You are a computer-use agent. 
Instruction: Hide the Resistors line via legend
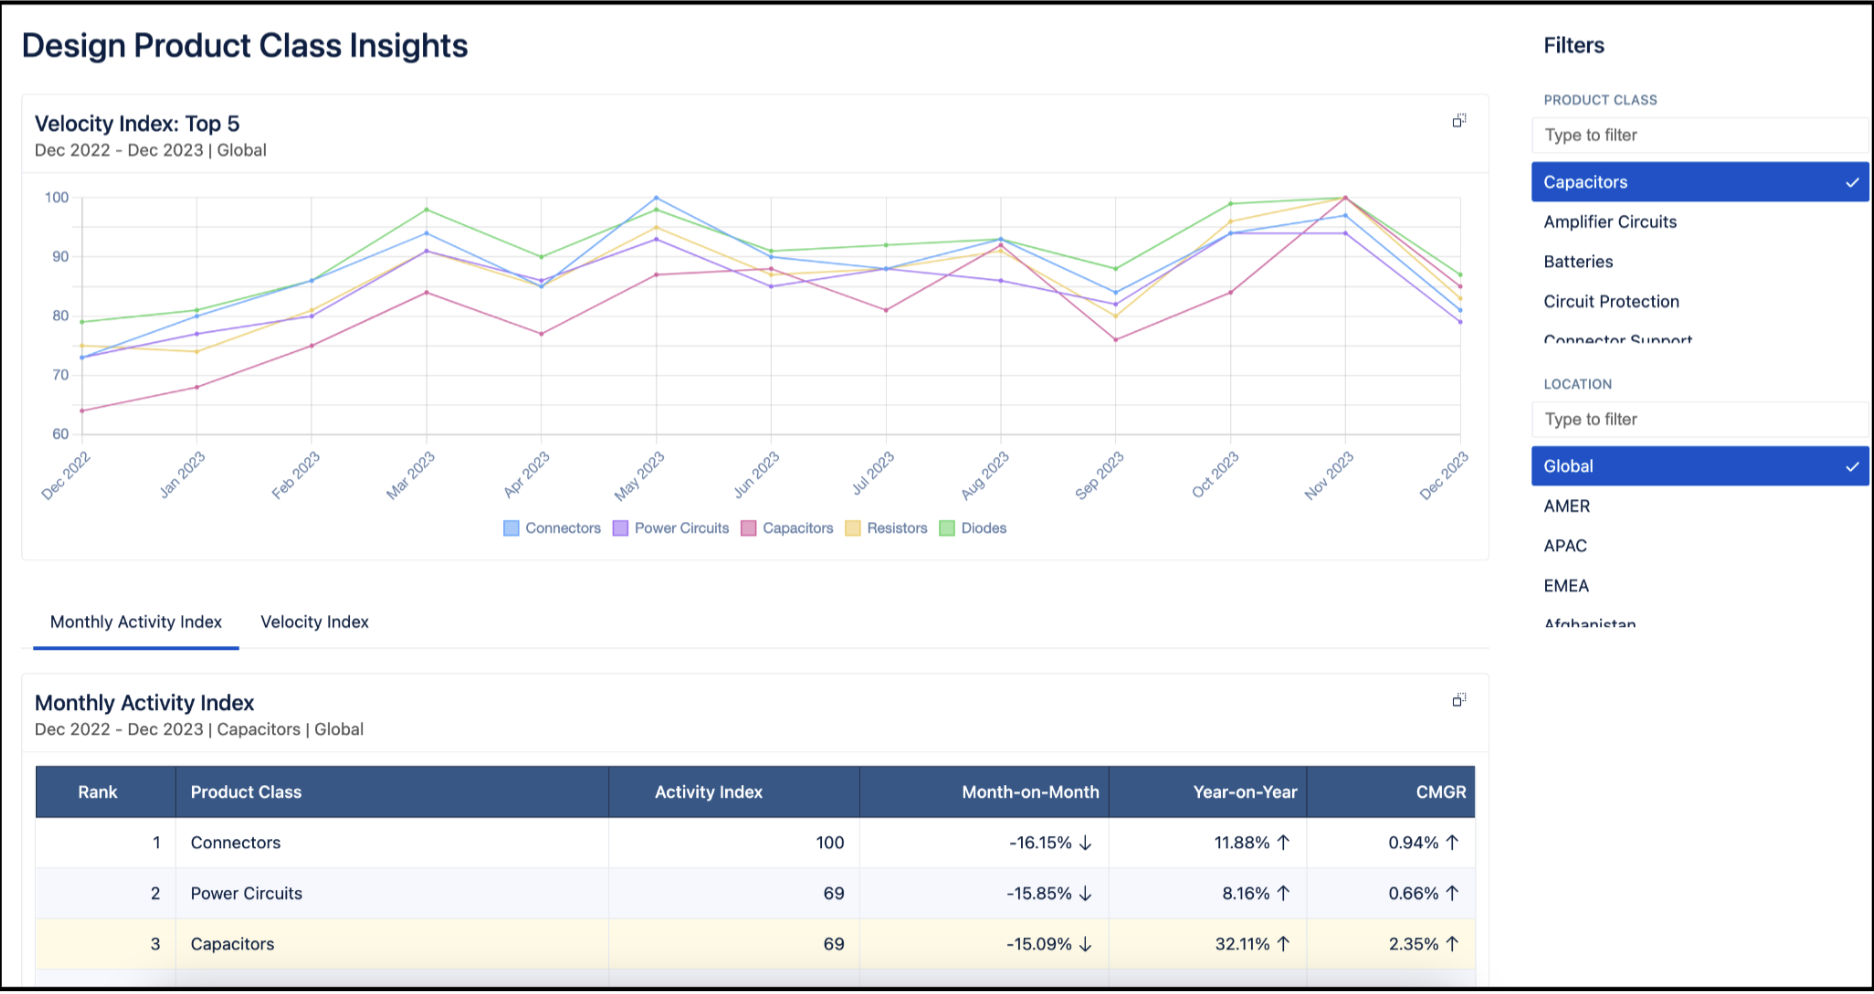click(x=886, y=528)
